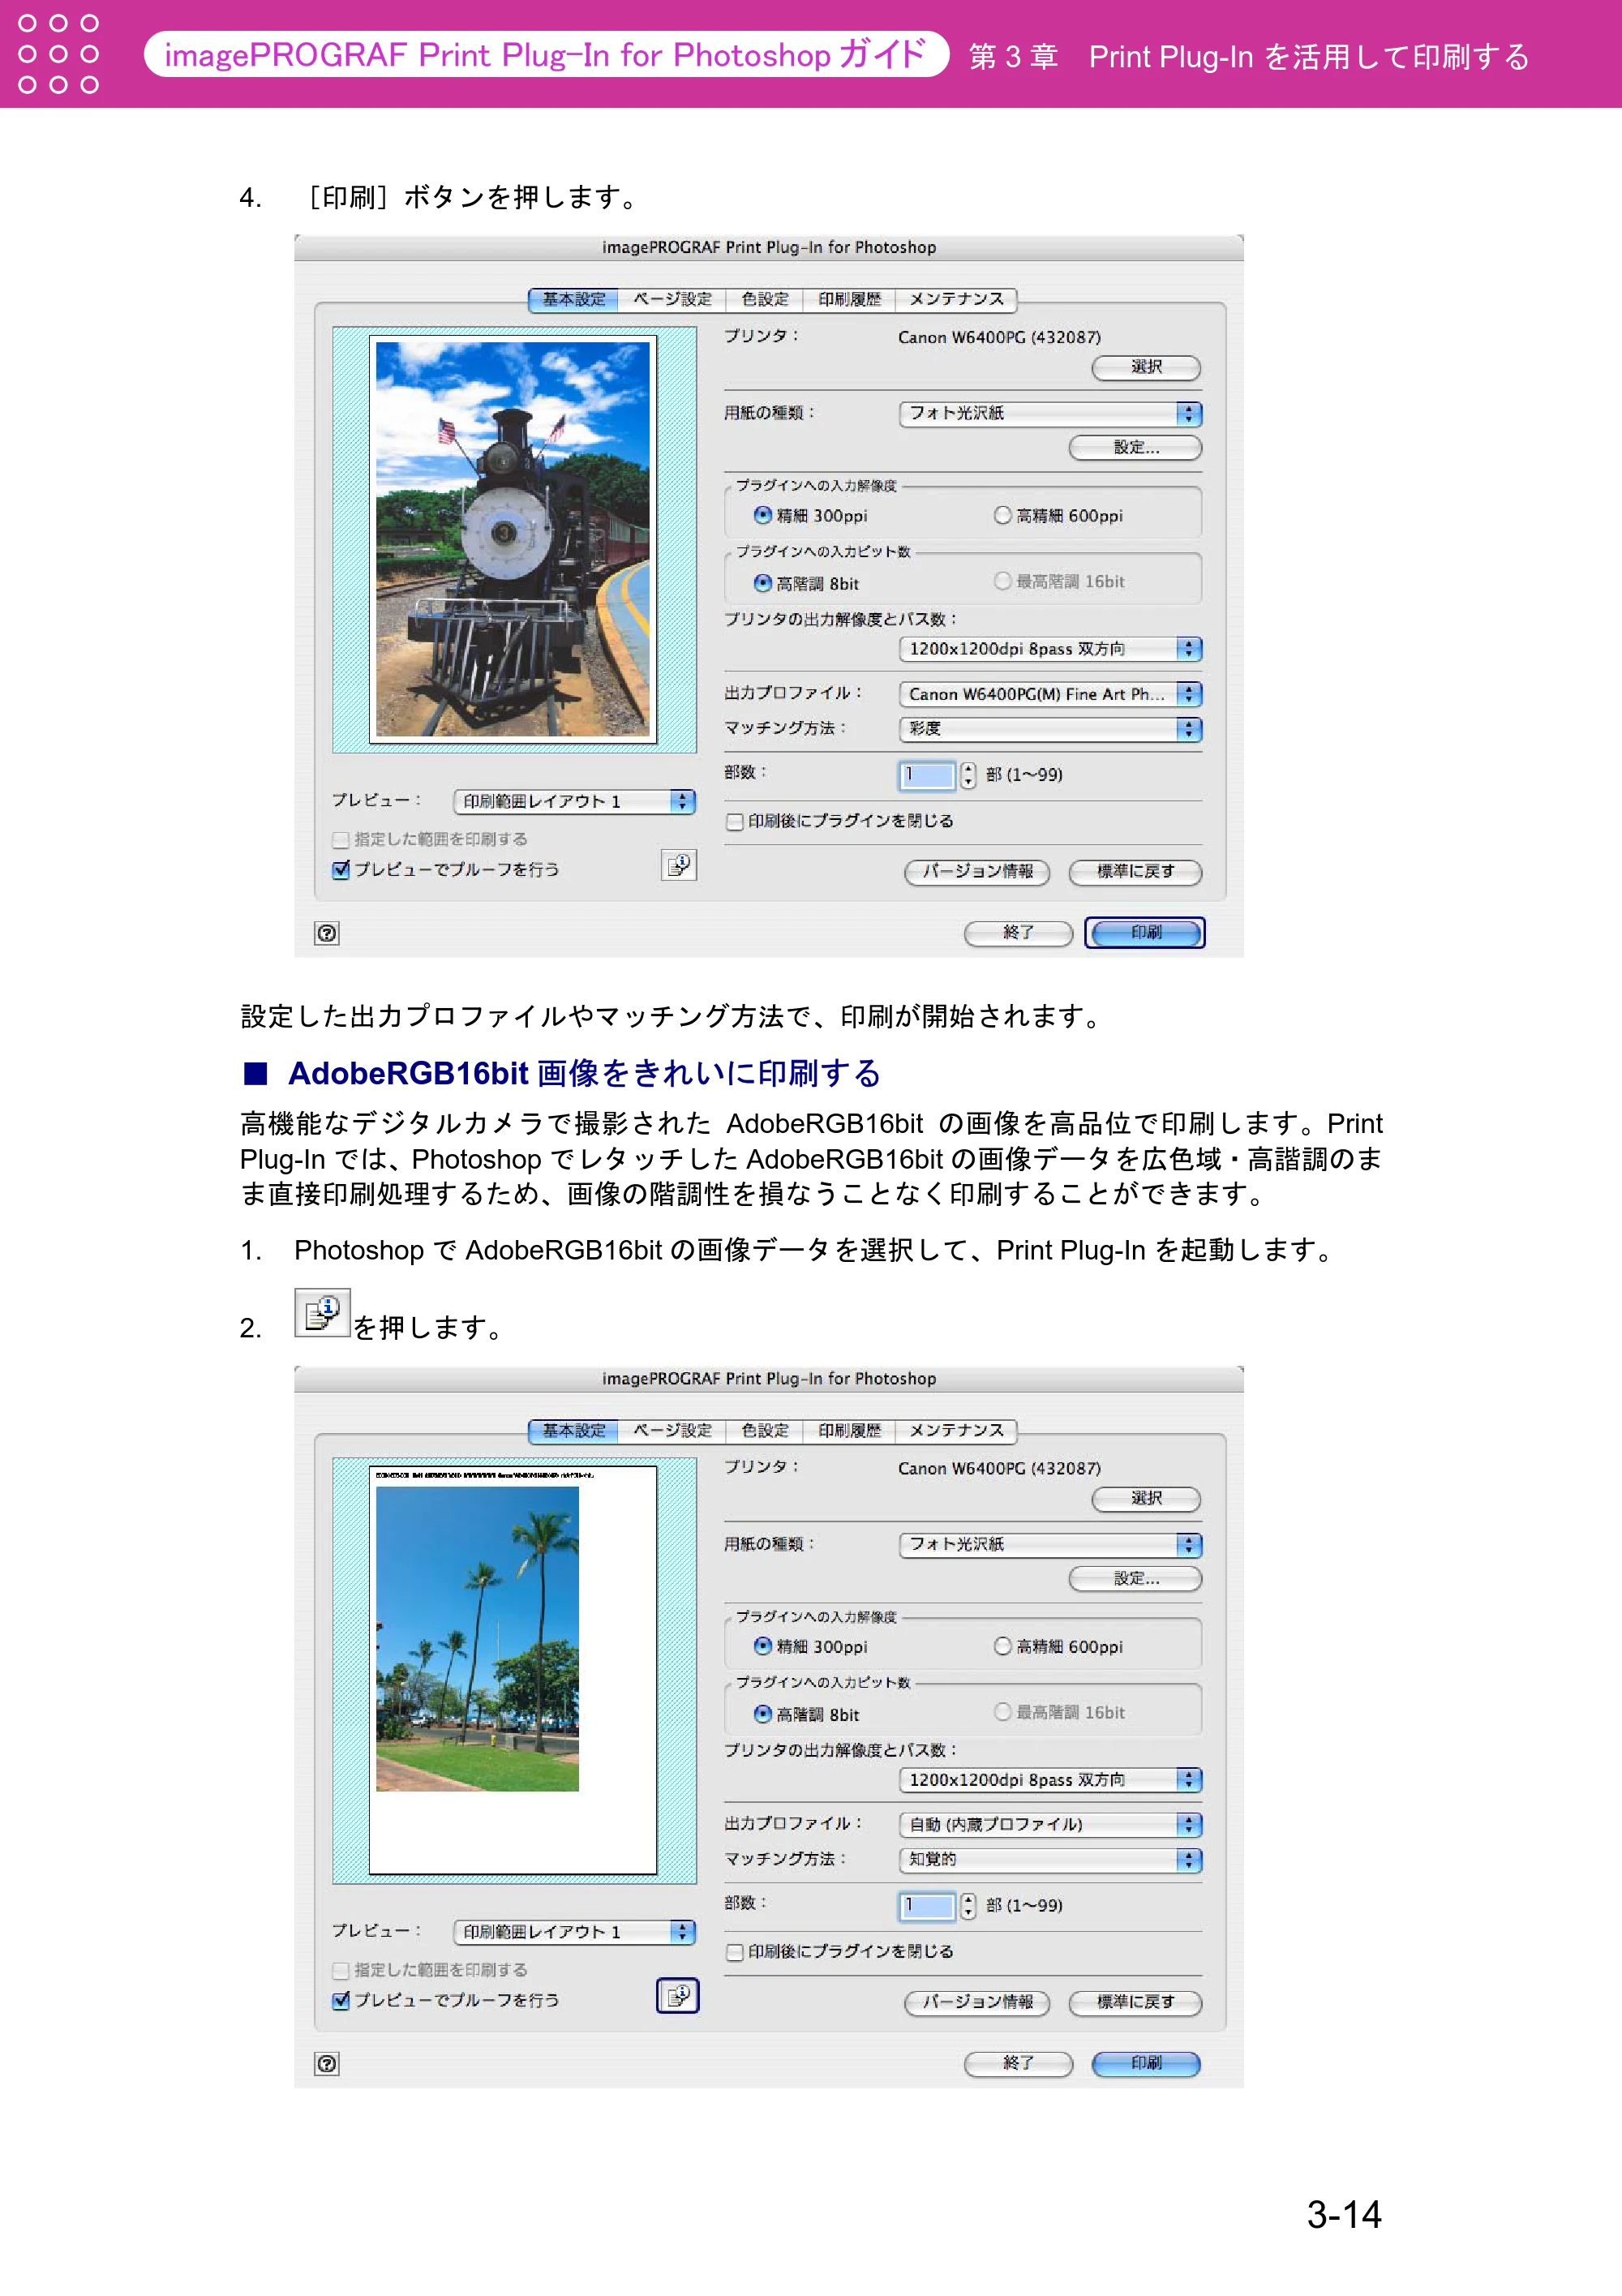Click the print info icon beside step 2 text
Image resolution: width=1622 pixels, height=2296 pixels.
(322, 1313)
